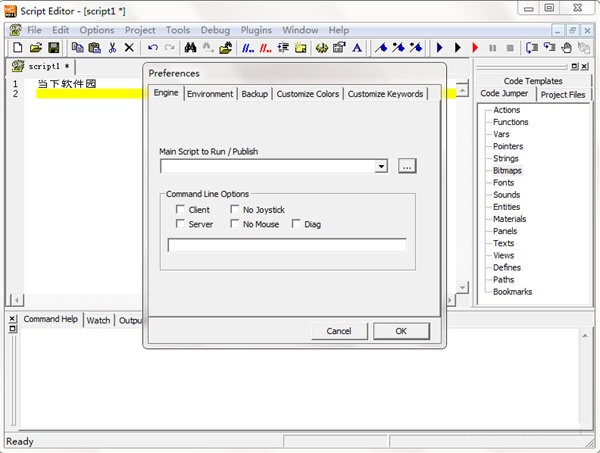
Task: Undo last edit with the blue arrow icon
Action: pyautogui.click(x=153, y=48)
